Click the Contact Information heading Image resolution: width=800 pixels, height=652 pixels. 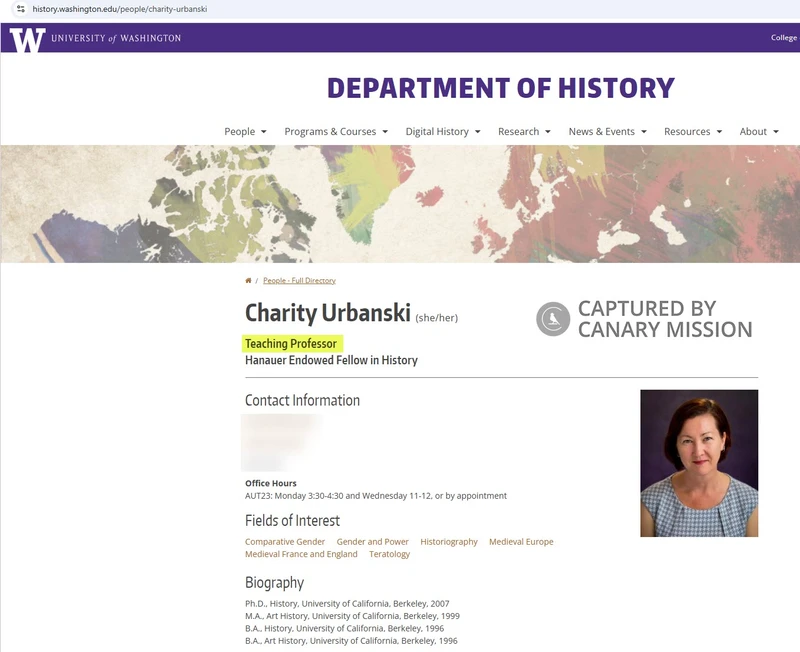click(x=302, y=400)
